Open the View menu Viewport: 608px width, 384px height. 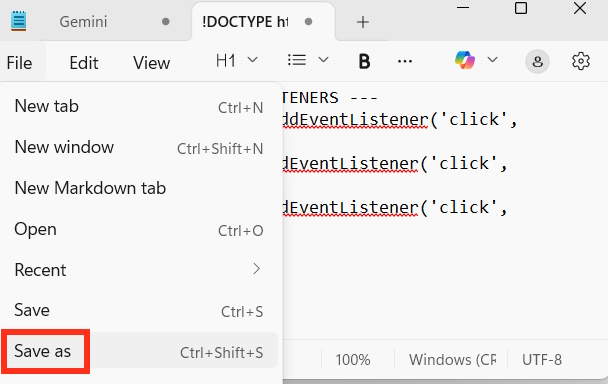coord(151,62)
